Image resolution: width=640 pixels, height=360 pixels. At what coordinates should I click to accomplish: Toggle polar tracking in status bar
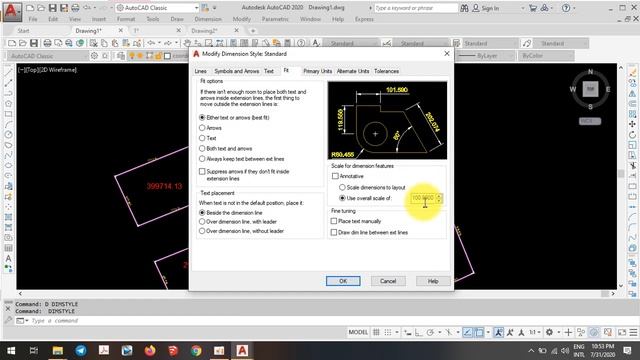pyautogui.click(x=430, y=332)
